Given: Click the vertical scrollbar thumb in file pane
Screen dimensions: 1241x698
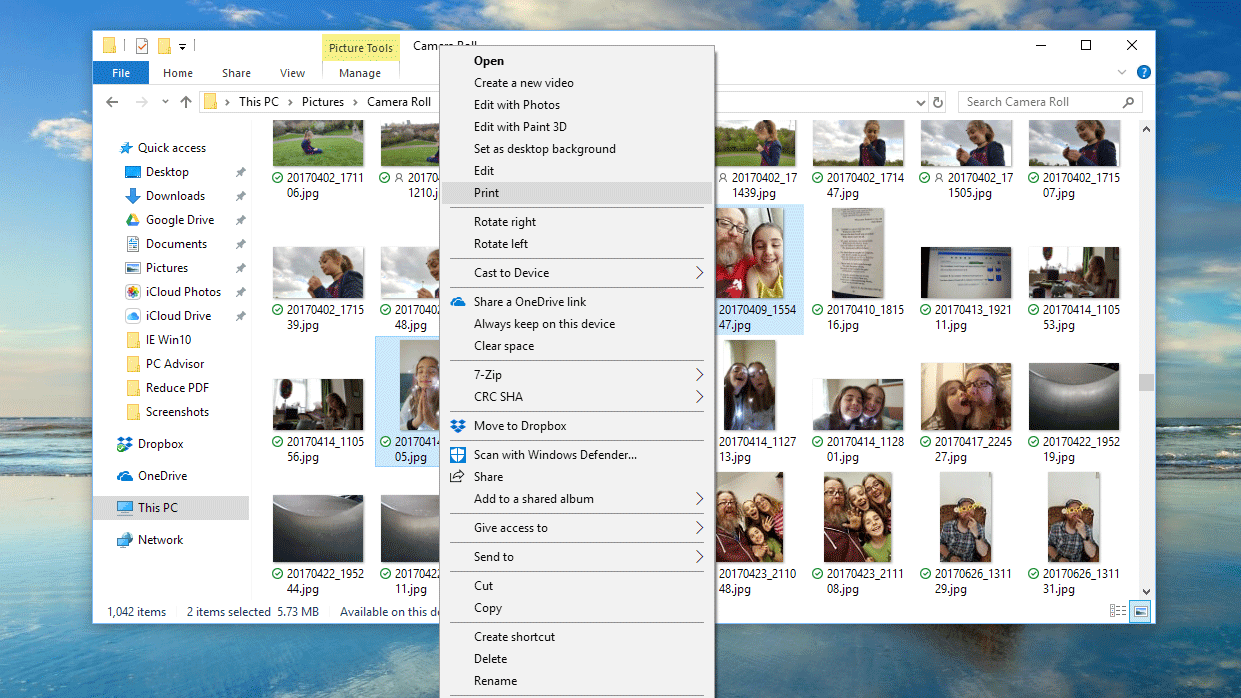Looking at the screenshot, I should click(x=1147, y=382).
